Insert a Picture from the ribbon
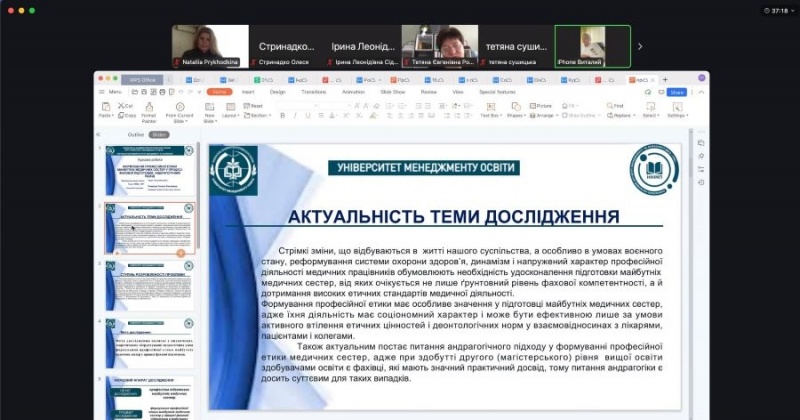Image resolution: width=800 pixels, height=420 pixels. click(x=541, y=105)
